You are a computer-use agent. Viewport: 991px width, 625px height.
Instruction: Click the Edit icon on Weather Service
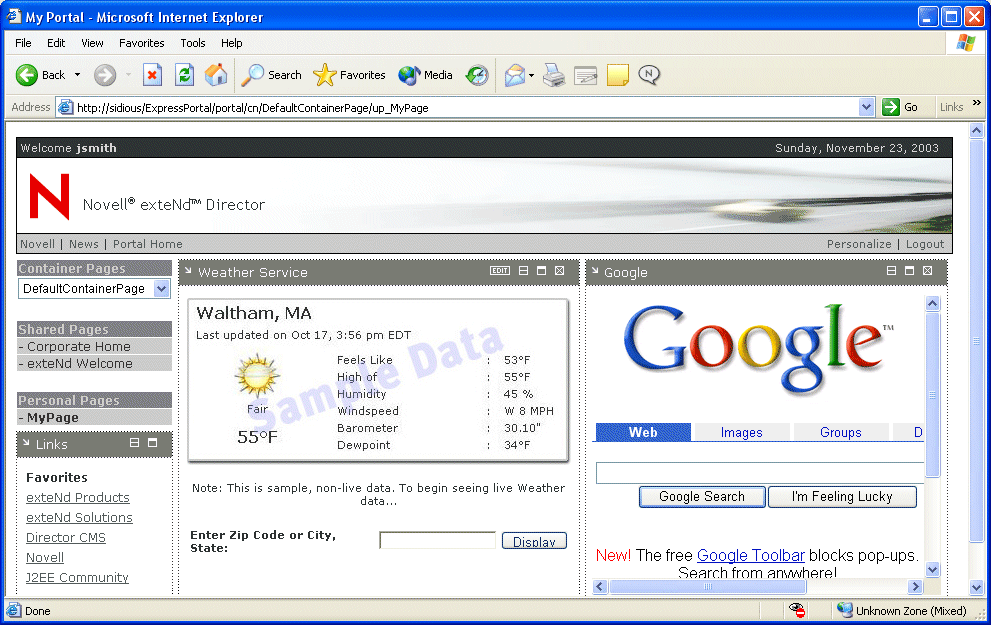coord(500,270)
